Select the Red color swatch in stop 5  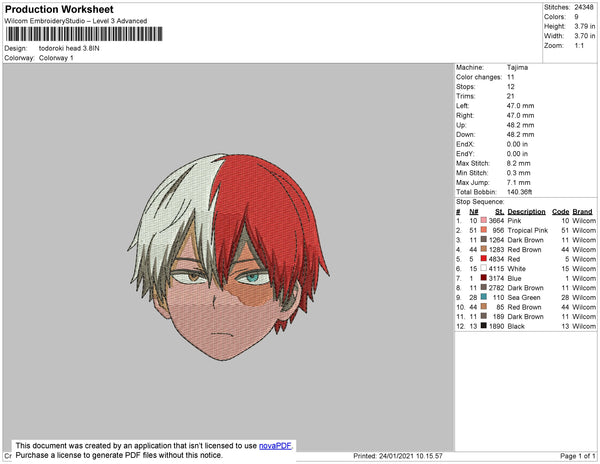pyautogui.click(x=484, y=259)
